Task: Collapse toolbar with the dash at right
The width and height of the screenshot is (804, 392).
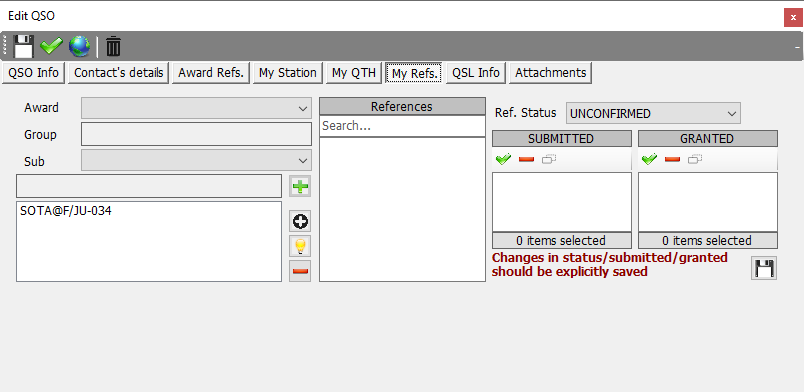Action: point(797,47)
